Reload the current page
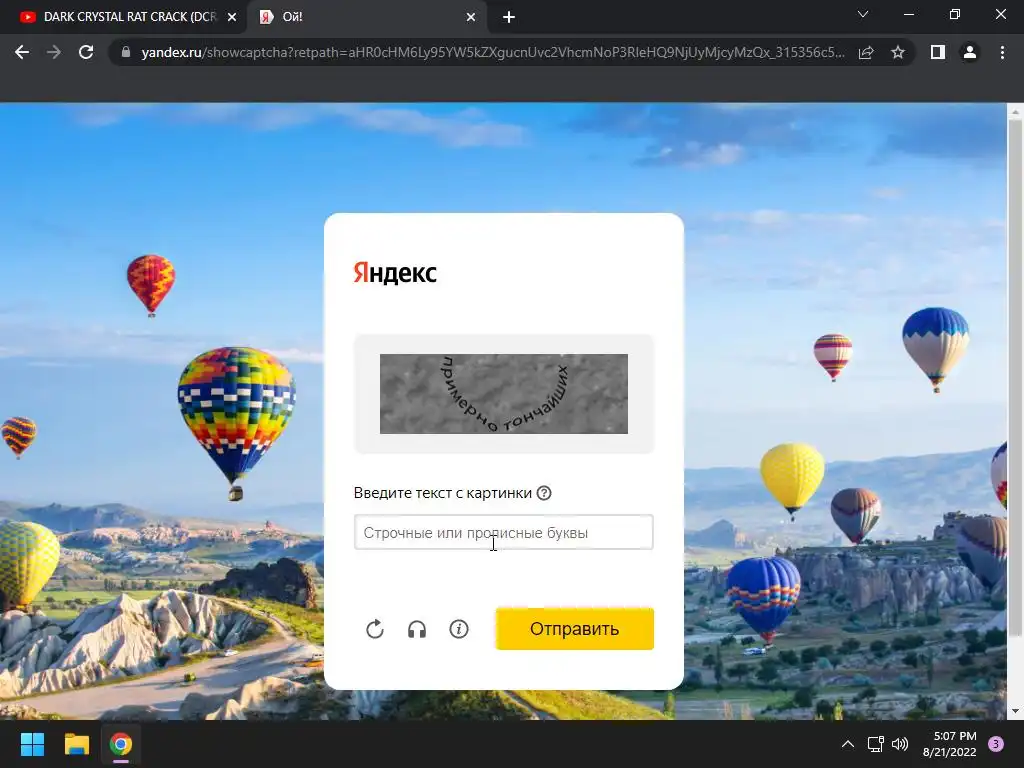The width and height of the screenshot is (1024, 768). pos(86,52)
